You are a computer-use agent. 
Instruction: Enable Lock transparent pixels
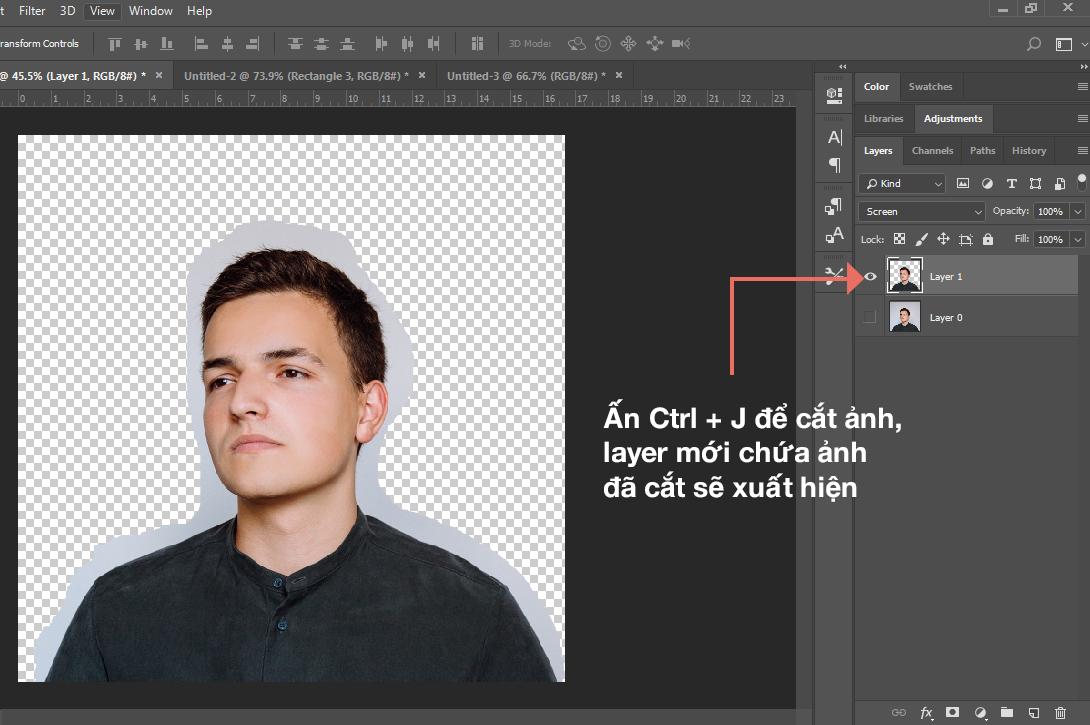click(x=899, y=240)
